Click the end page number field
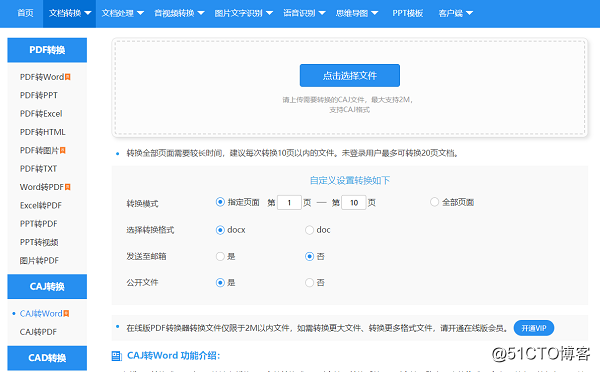Screen dimensions: 600x372 pyautogui.click(x=354, y=202)
